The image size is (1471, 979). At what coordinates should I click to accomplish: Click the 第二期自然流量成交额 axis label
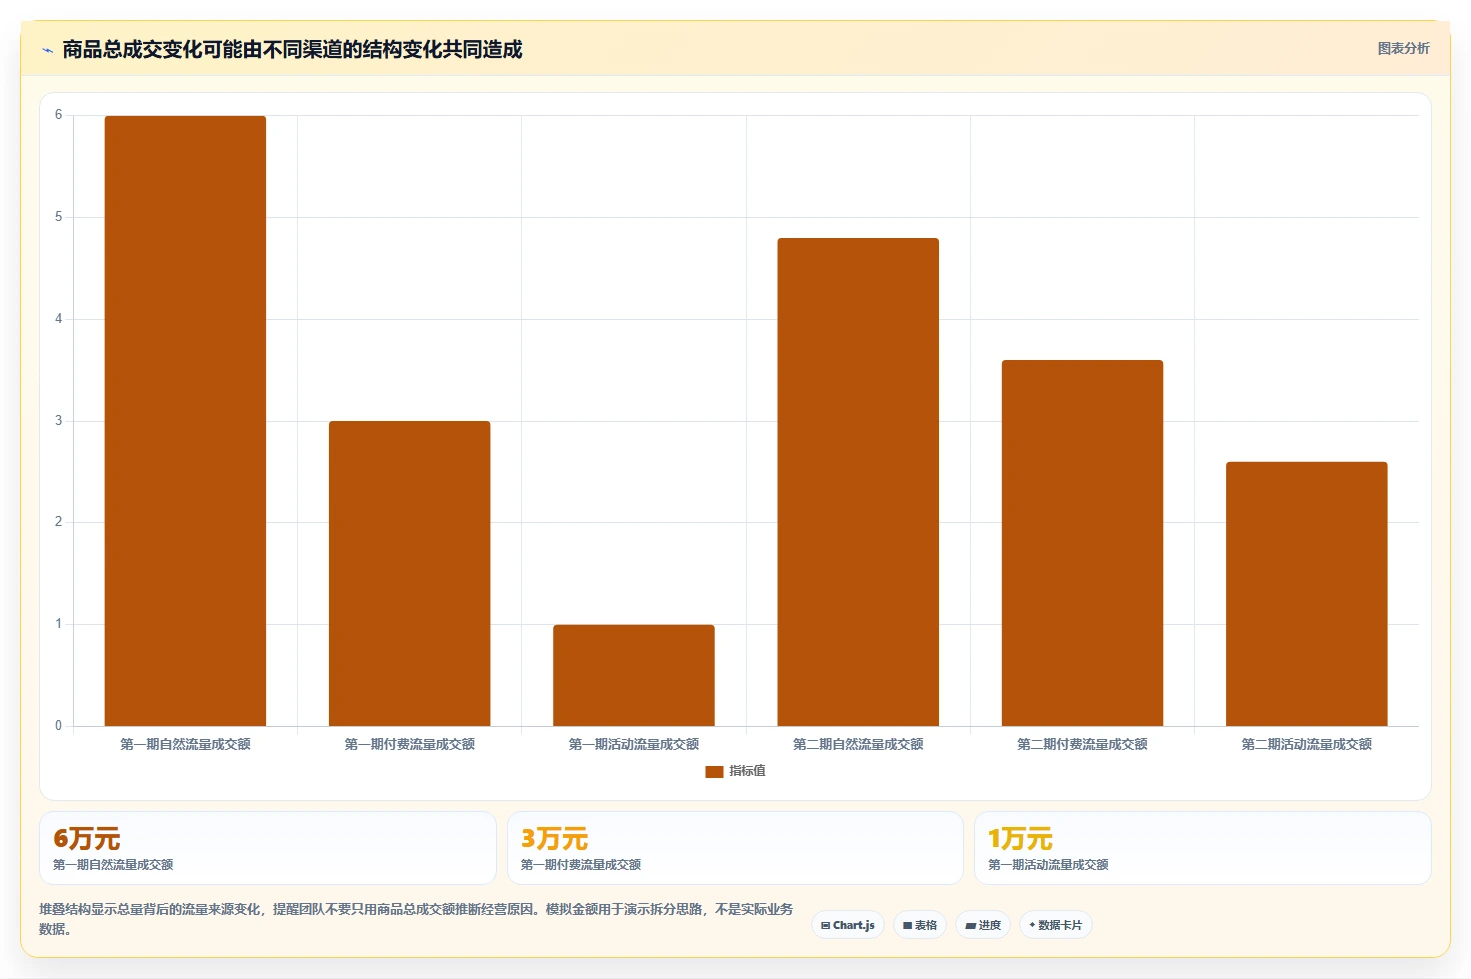click(x=858, y=744)
